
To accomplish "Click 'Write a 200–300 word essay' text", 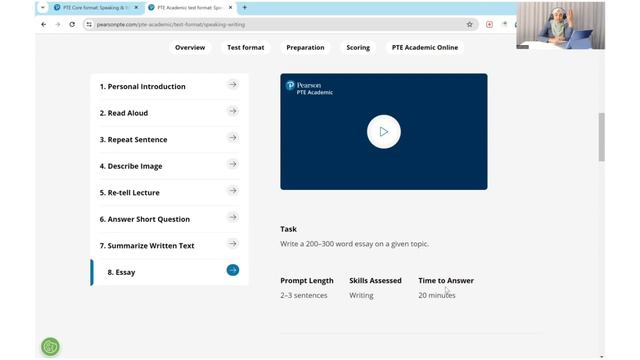I will tap(354, 244).
